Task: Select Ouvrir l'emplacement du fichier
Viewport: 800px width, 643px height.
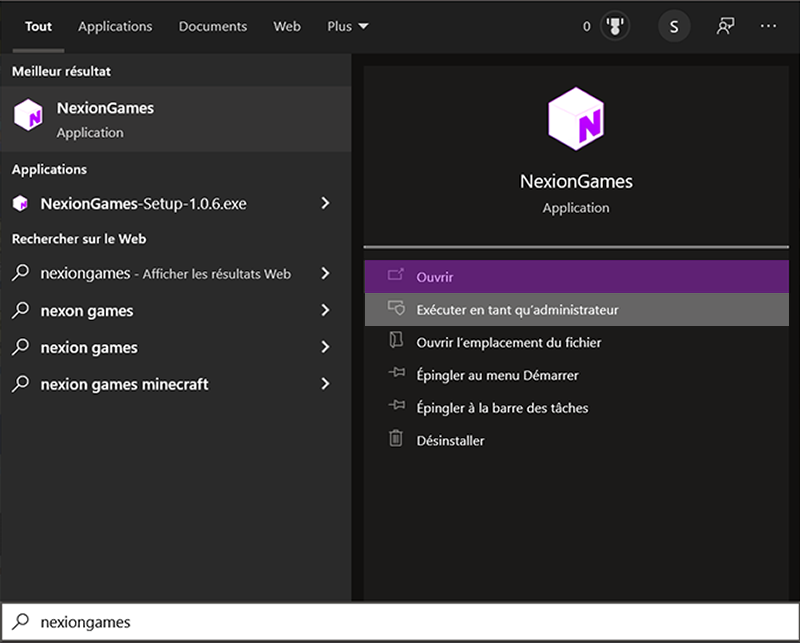Action: [x=576, y=342]
